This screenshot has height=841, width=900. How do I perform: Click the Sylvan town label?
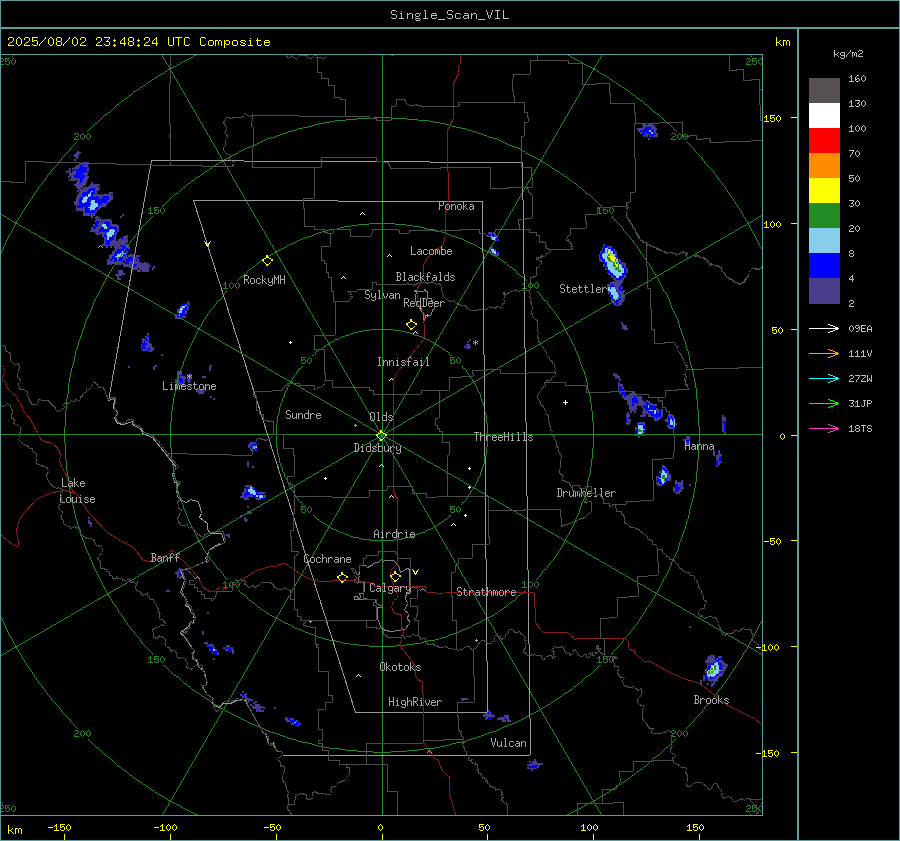click(x=382, y=295)
